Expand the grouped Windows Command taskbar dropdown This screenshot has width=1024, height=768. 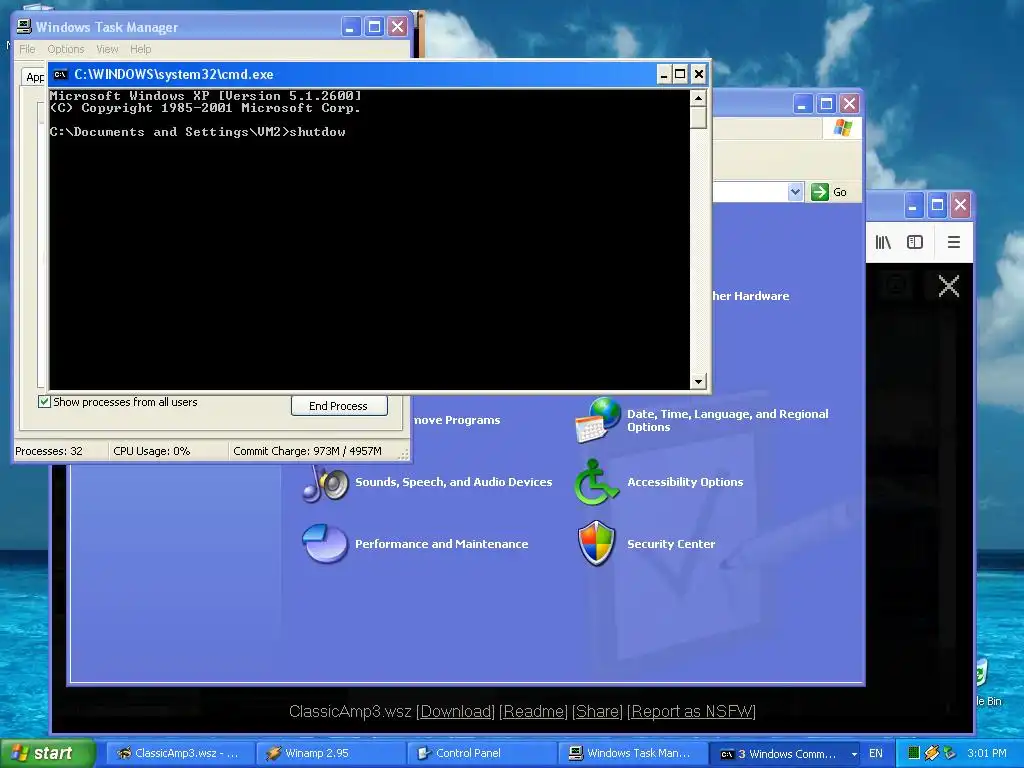click(854, 754)
